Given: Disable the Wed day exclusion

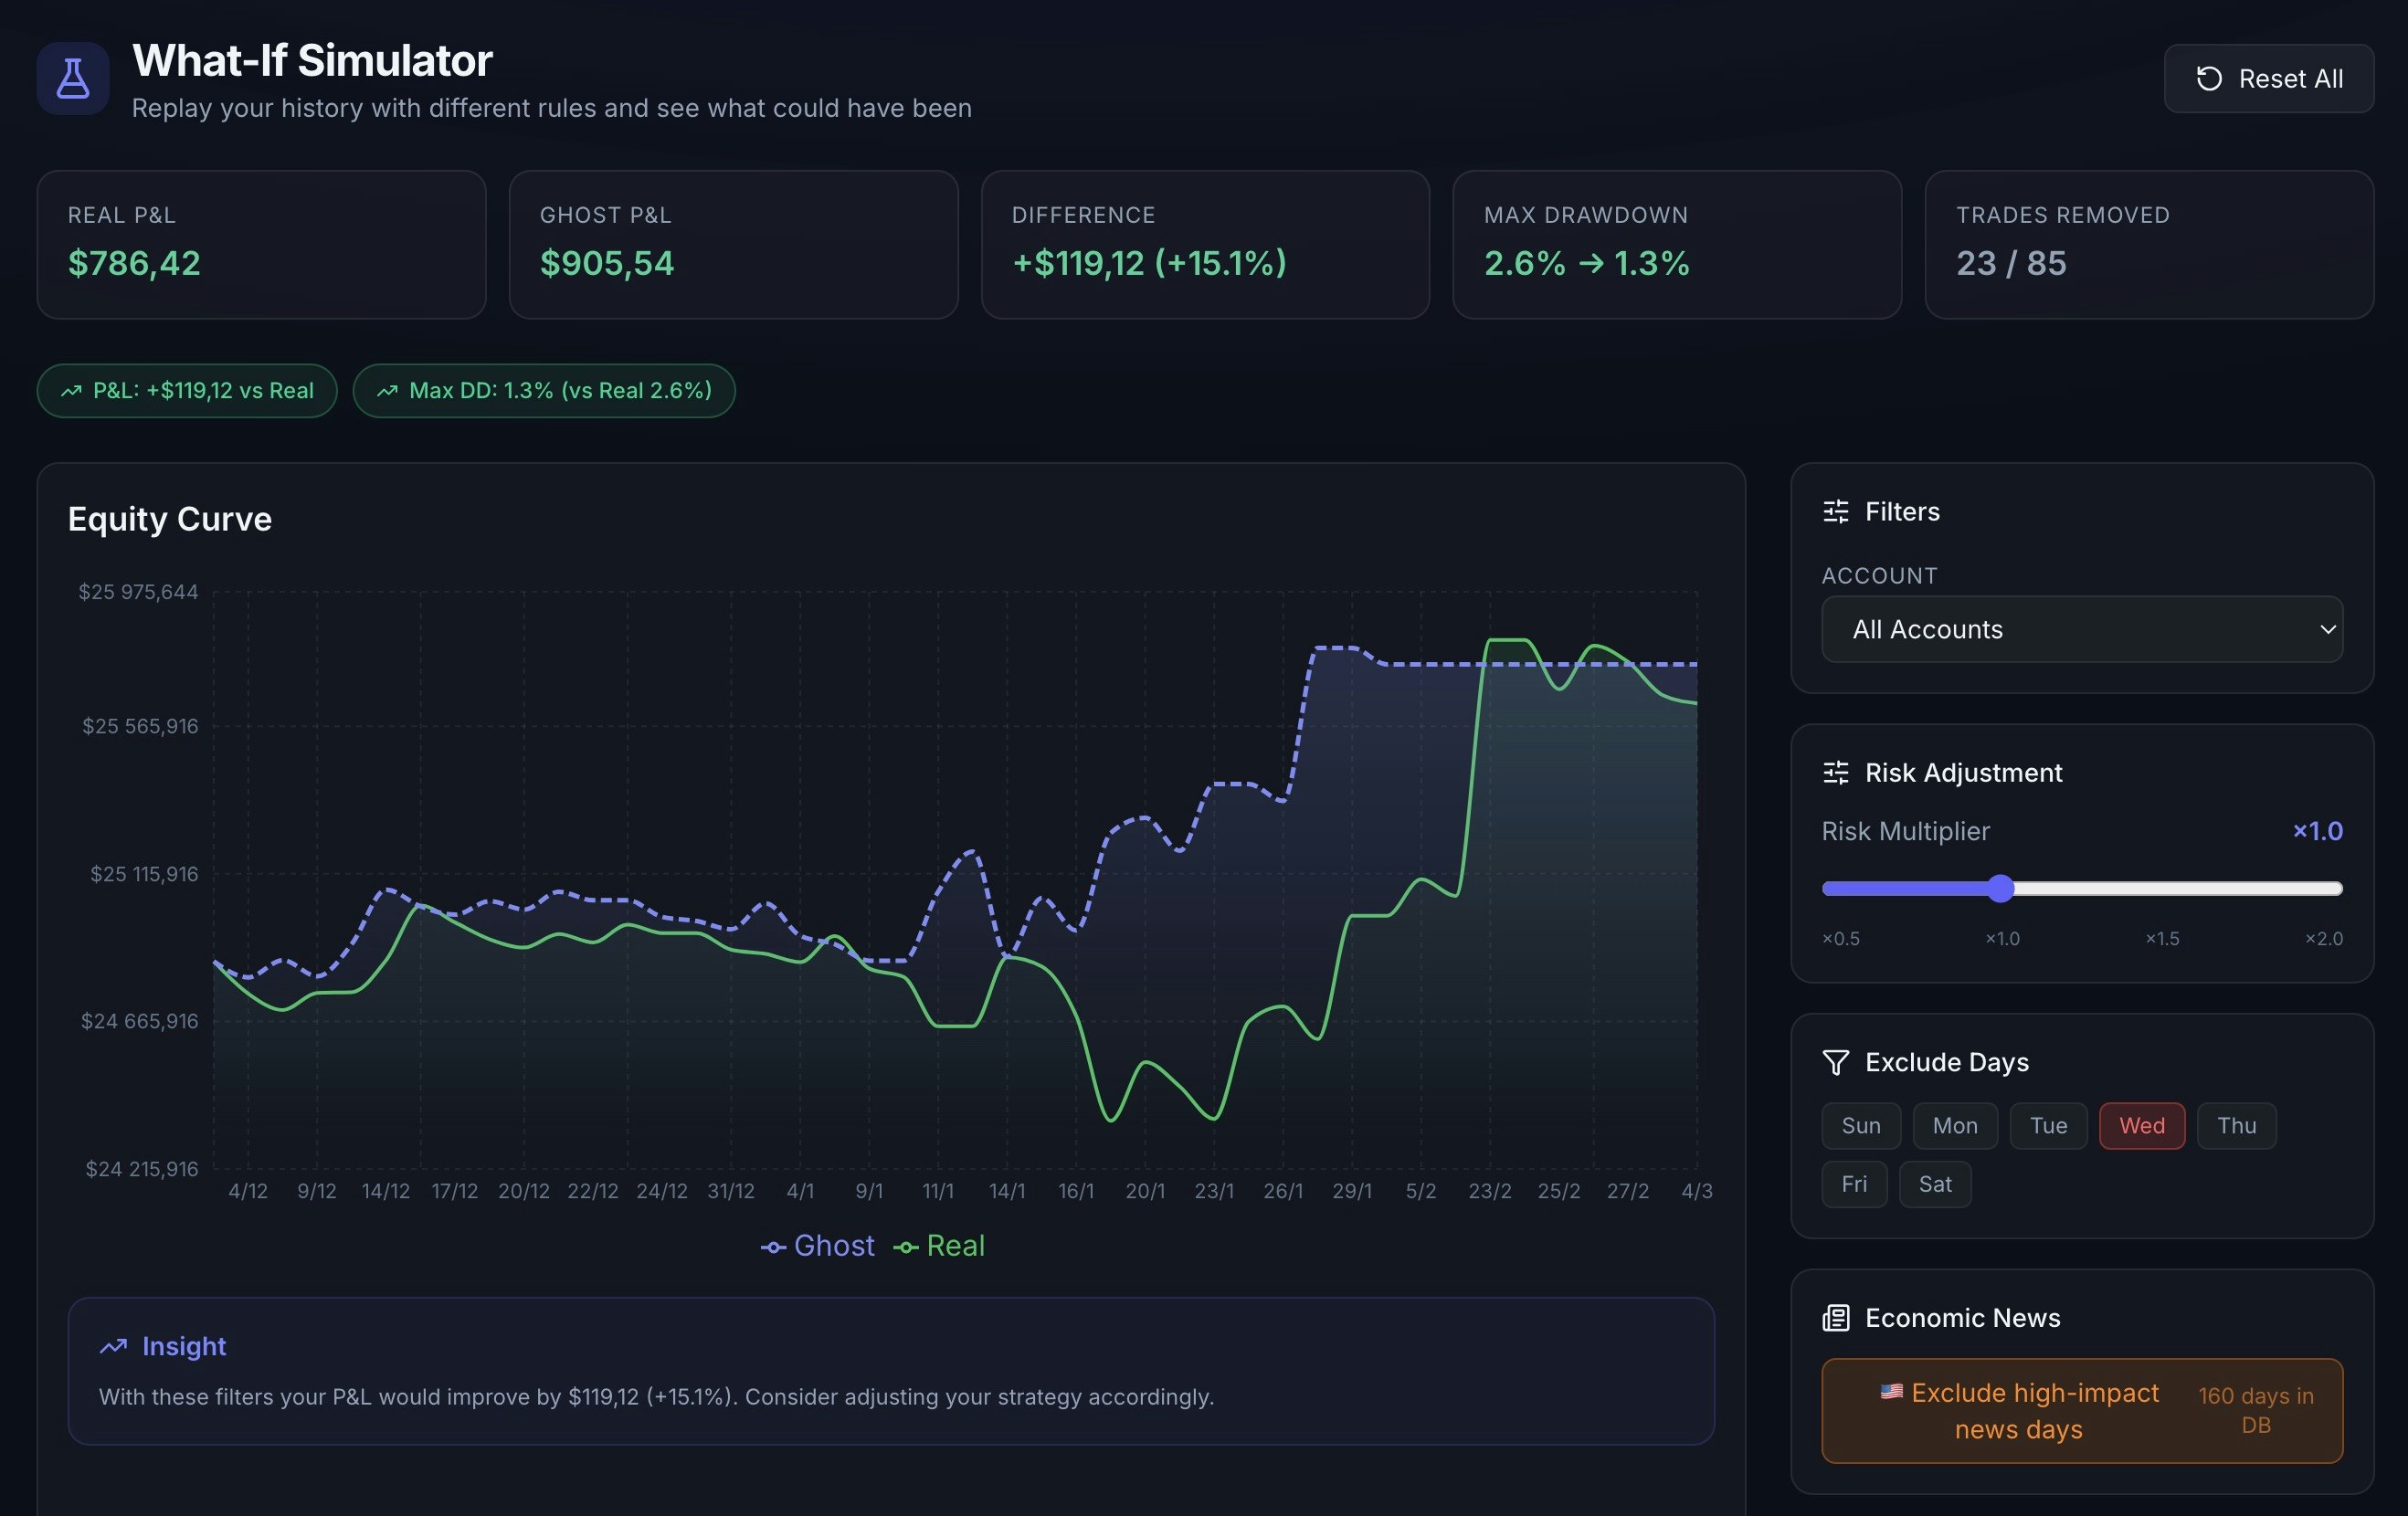Looking at the screenshot, I should 2141,1126.
